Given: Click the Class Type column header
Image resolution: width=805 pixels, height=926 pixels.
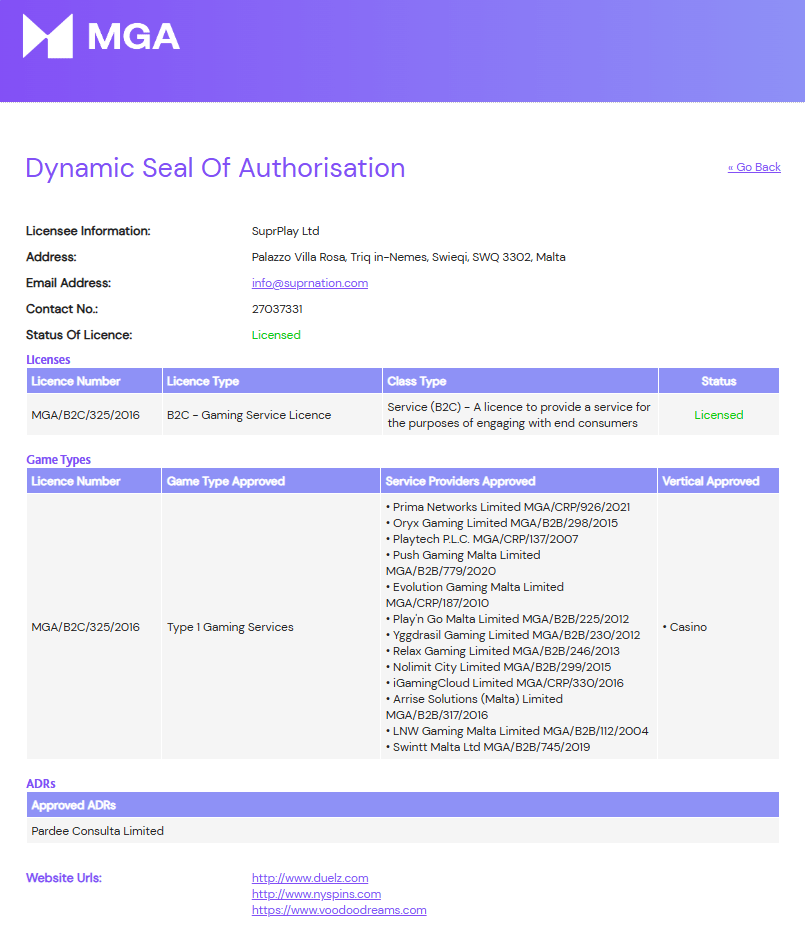Looking at the screenshot, I should (x=520, y=381).
